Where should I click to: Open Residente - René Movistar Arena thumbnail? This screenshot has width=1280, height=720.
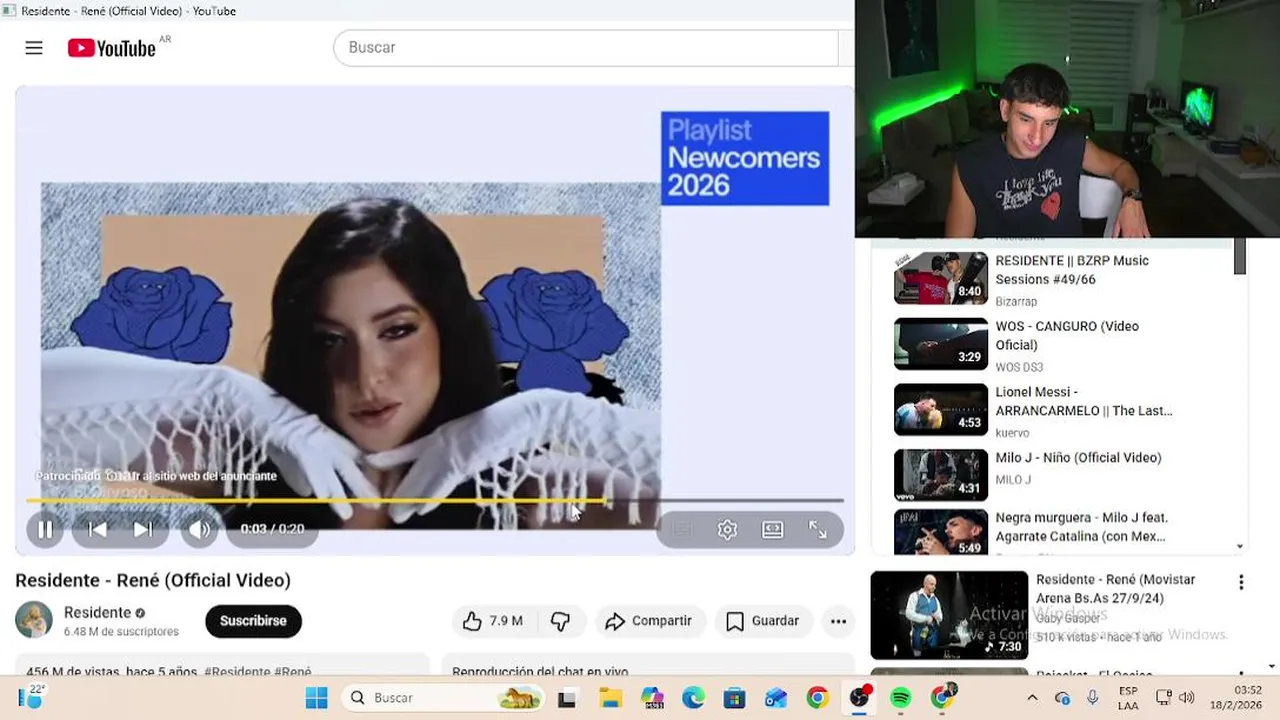[949, 615]
